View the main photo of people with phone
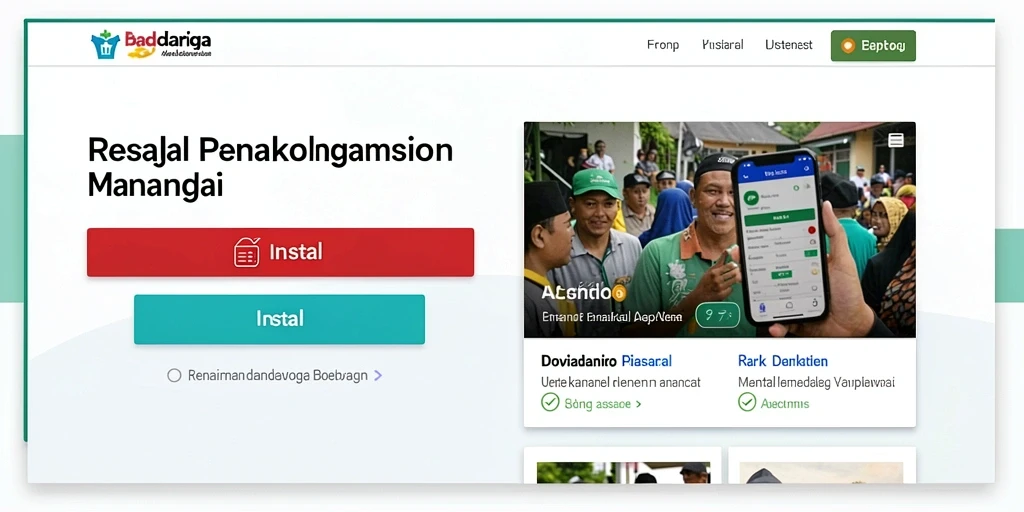The height and width of the screenshot is (512, 1024). click(x=720, y=230)
